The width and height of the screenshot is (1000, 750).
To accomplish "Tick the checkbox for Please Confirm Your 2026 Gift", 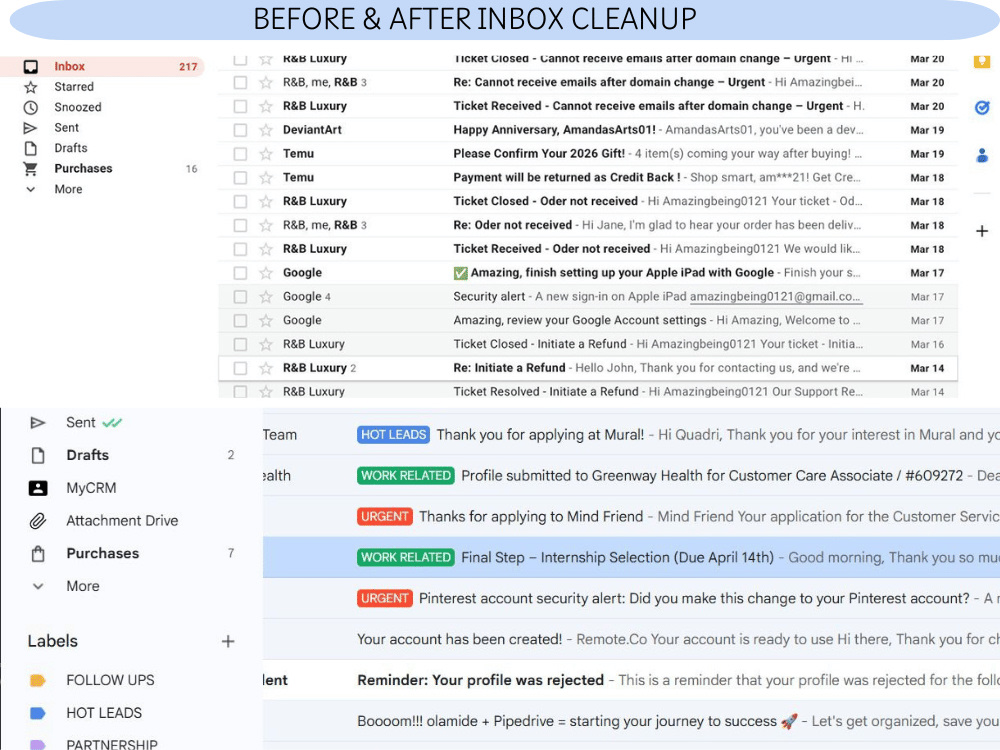I will (x=240, y=154).
